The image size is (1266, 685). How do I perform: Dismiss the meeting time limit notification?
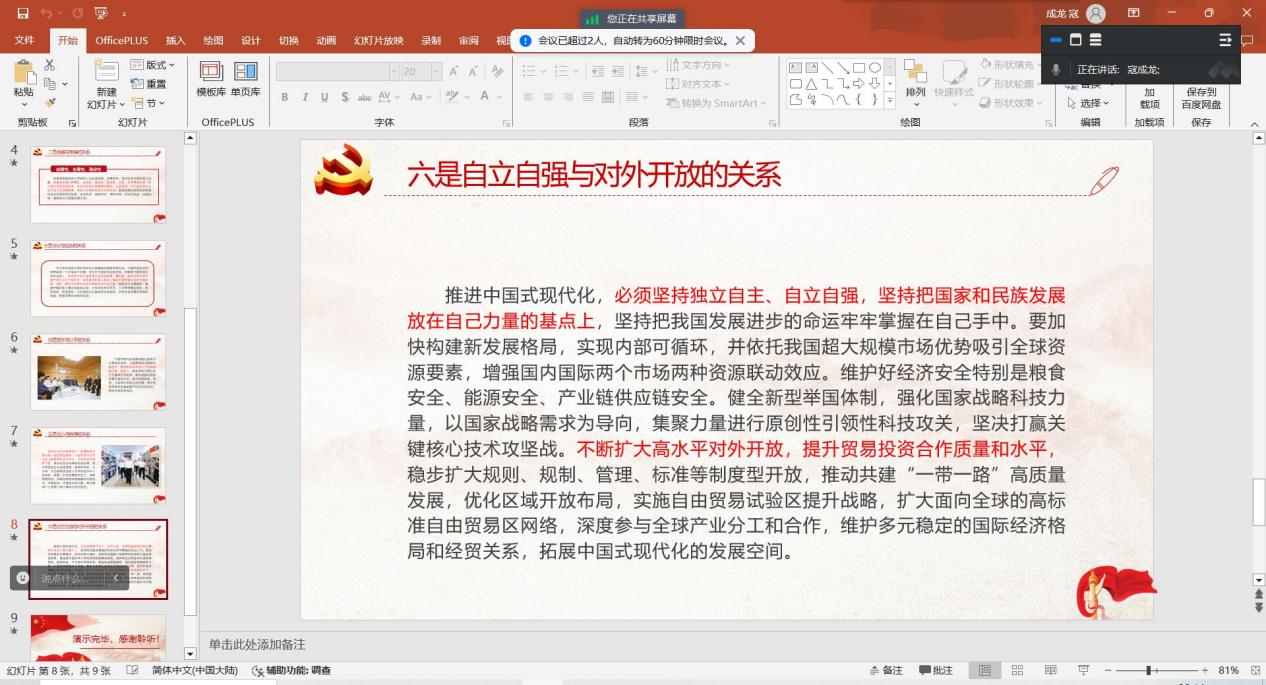(x=740, y=41)
